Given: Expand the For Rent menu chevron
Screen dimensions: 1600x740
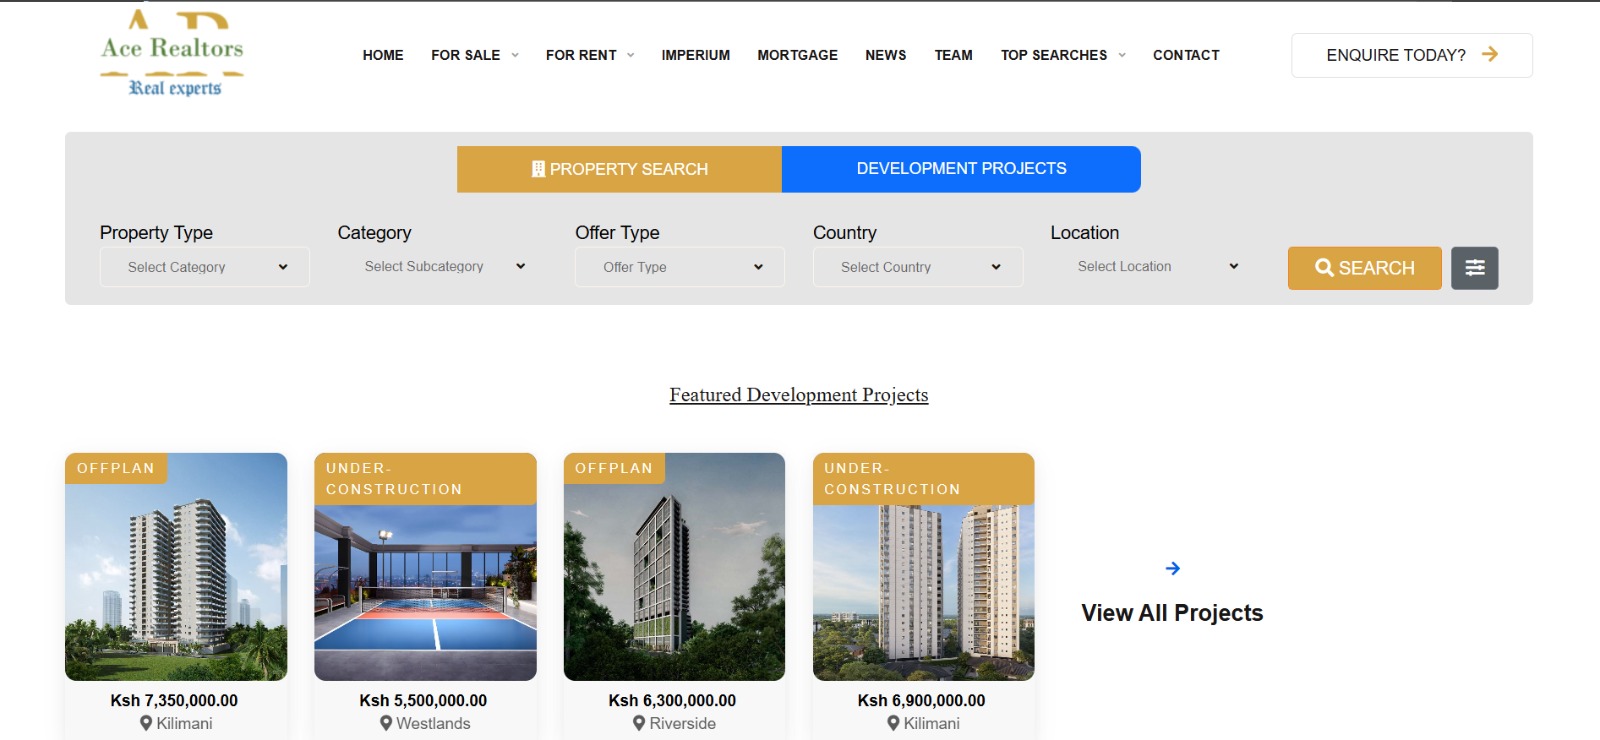Looking at the screenshot, I should click(630, 55).
